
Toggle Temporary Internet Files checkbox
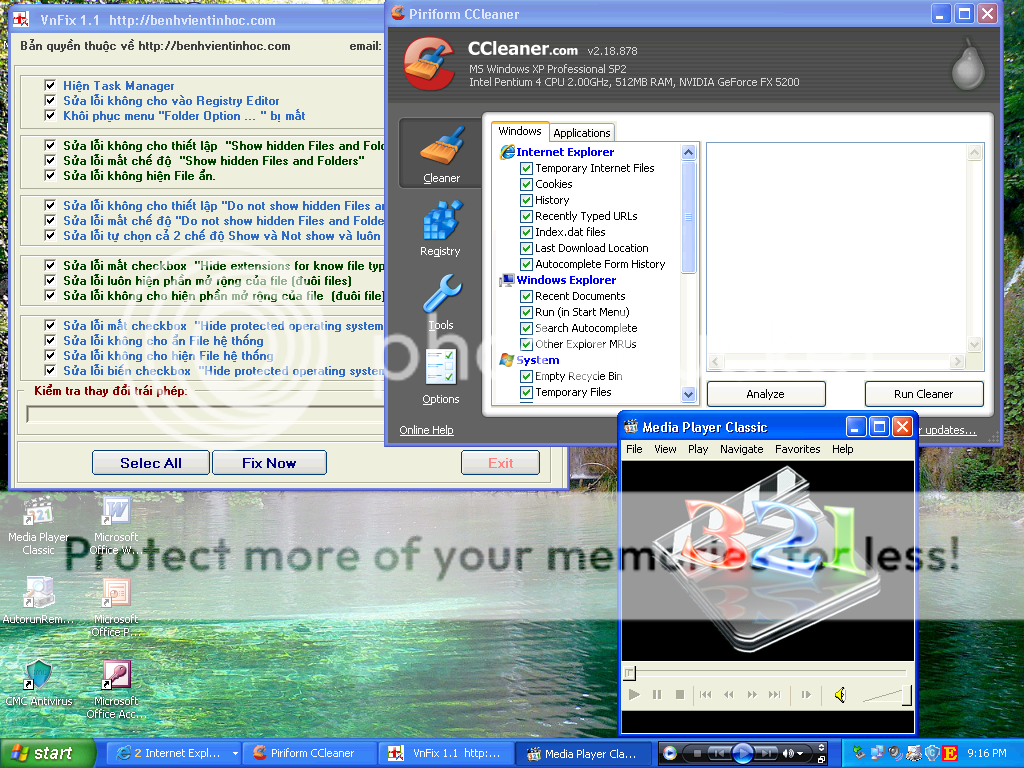pos(526,168)
